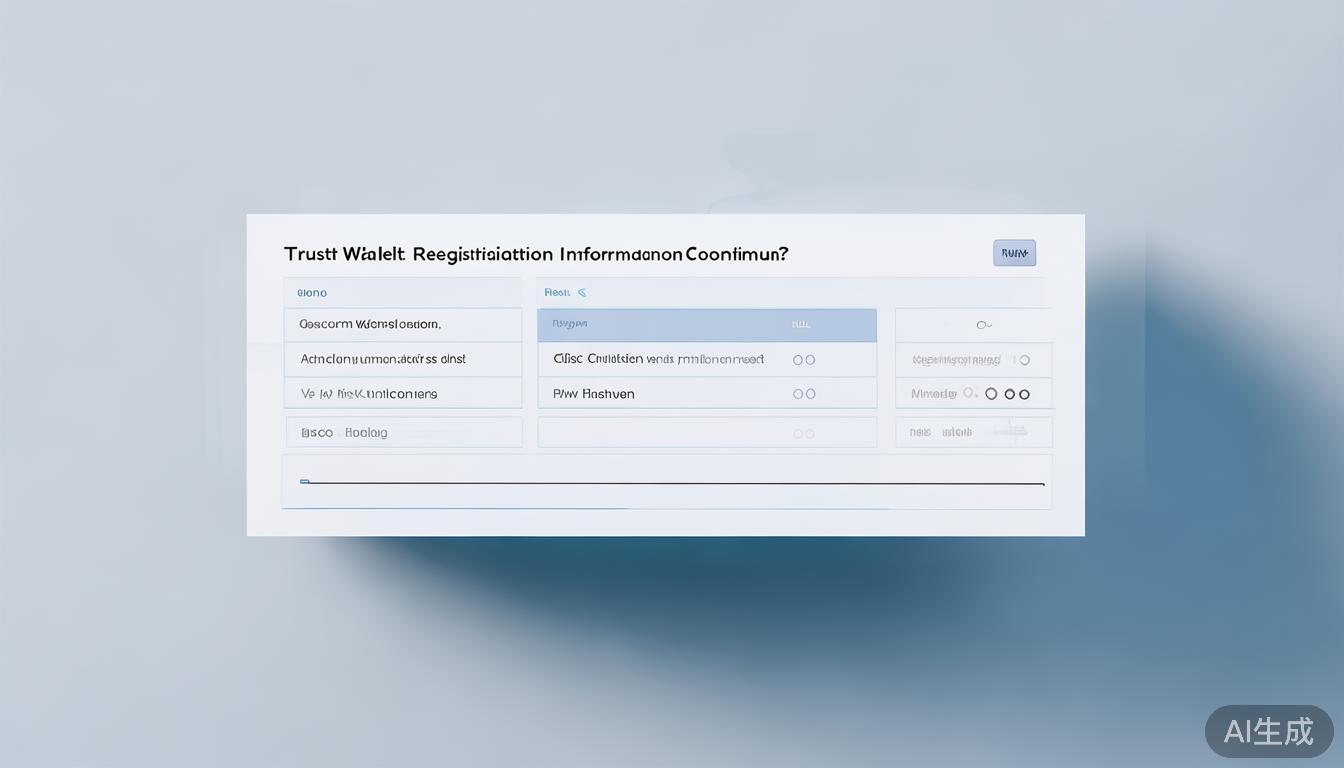This screenshot has width=1344, height=768.
Task: Click the arrow icon next to the 'Resti' header
Action: pyautogui.click(x=582, y=293)
